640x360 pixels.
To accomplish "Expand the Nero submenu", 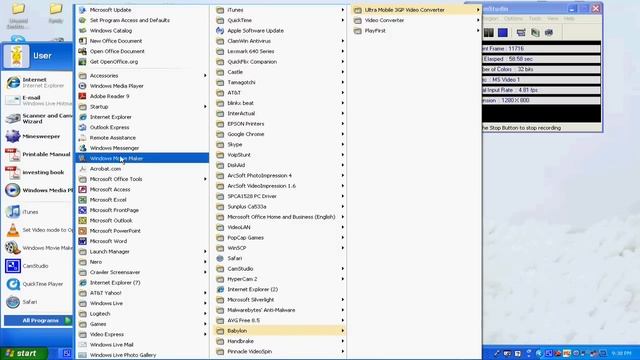I will point(142,262).
